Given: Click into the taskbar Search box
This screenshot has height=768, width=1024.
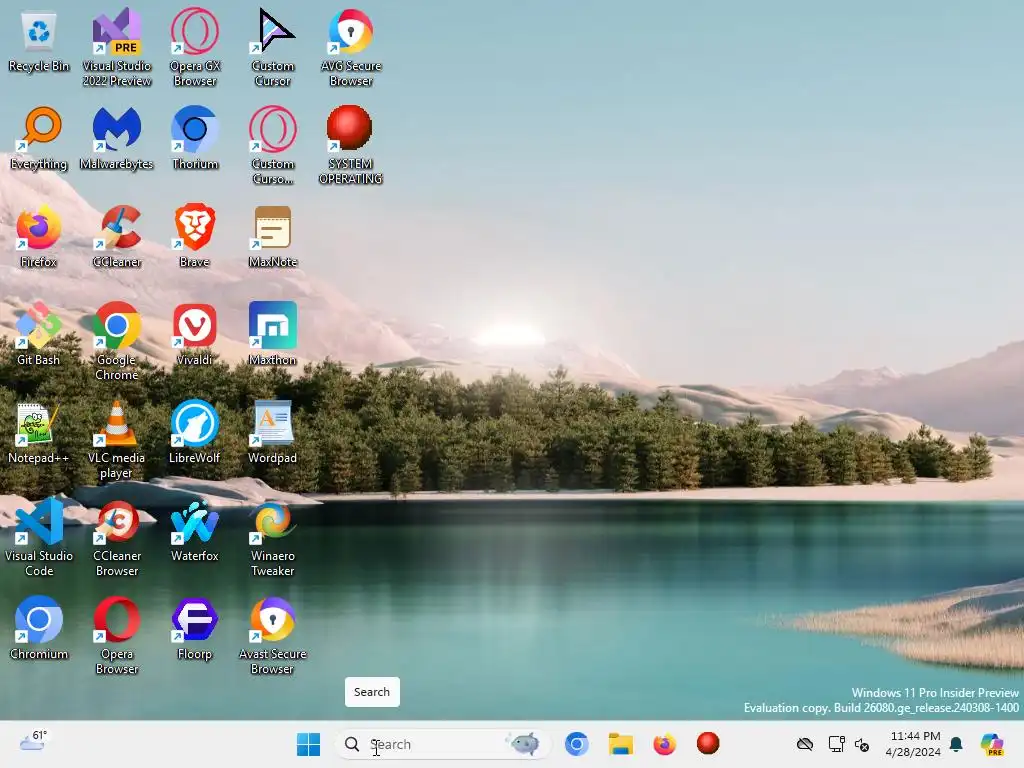Looking at the screenshot, I should coord(443,744).
